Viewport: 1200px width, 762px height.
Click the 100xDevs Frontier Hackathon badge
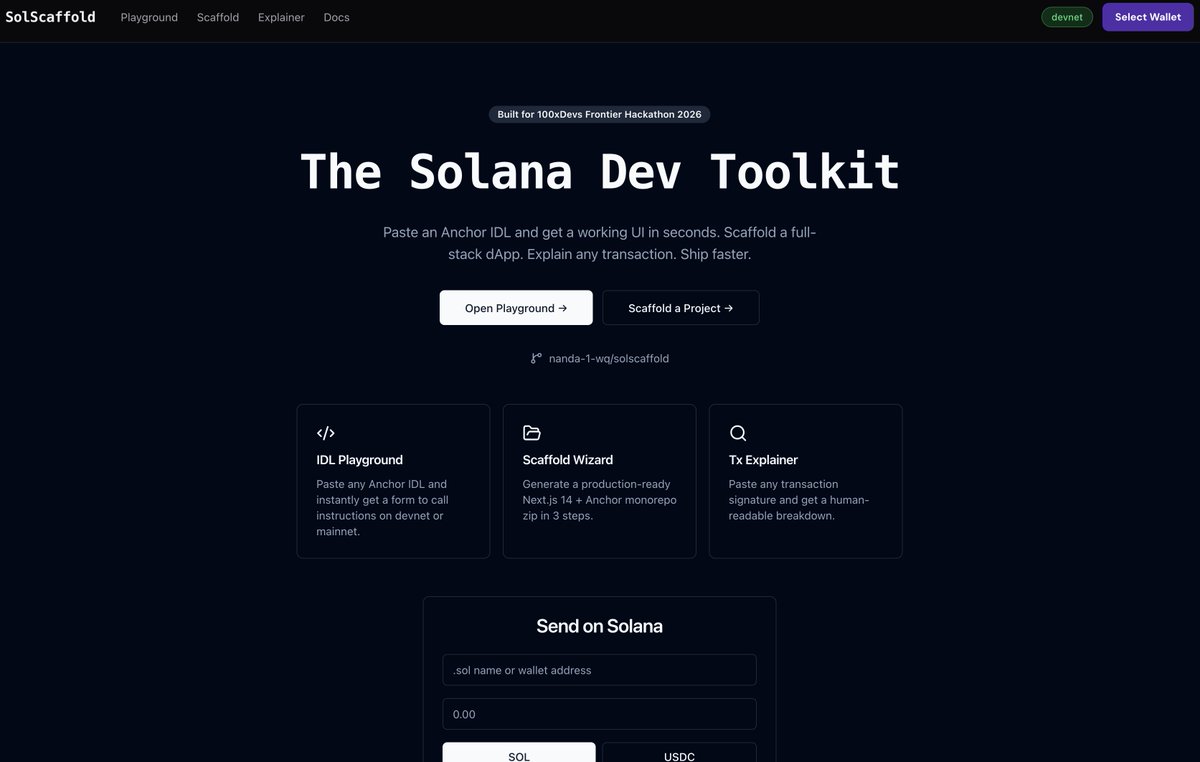(599, 114)
